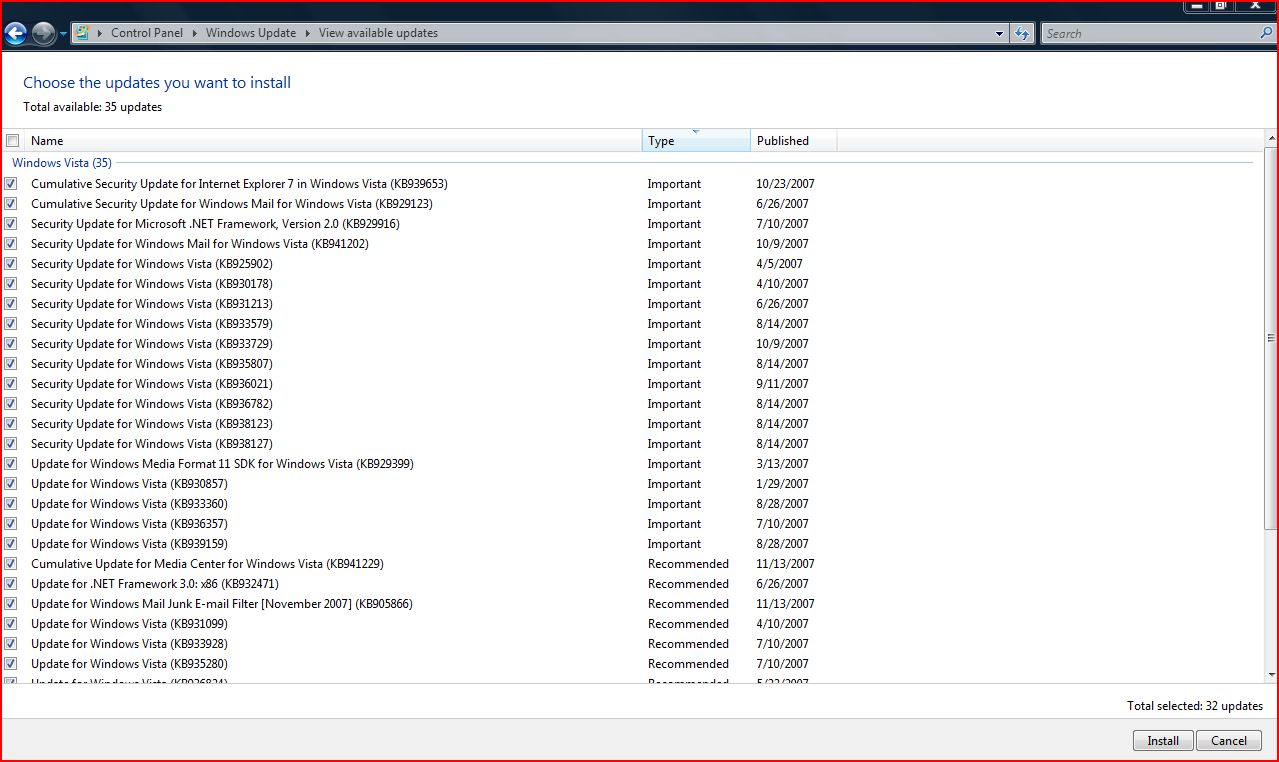Uncheck security update KB933729
1279x762 pixels.
(x=11, y=344)
